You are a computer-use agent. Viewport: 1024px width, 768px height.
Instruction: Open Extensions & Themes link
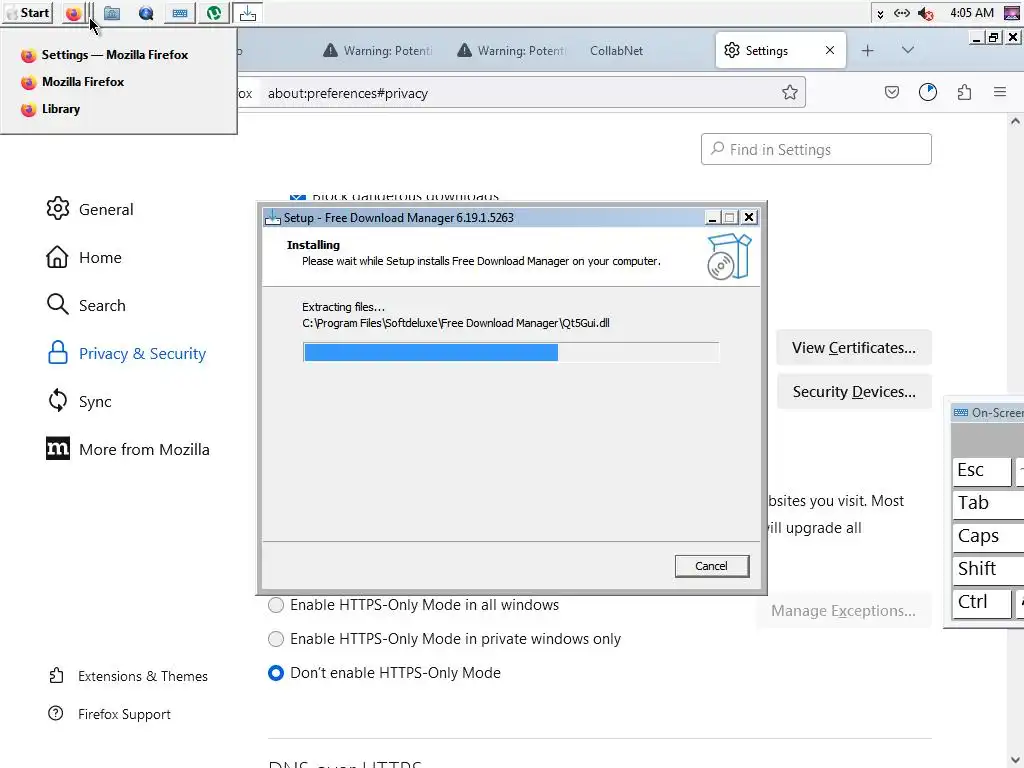pos(128,676)
